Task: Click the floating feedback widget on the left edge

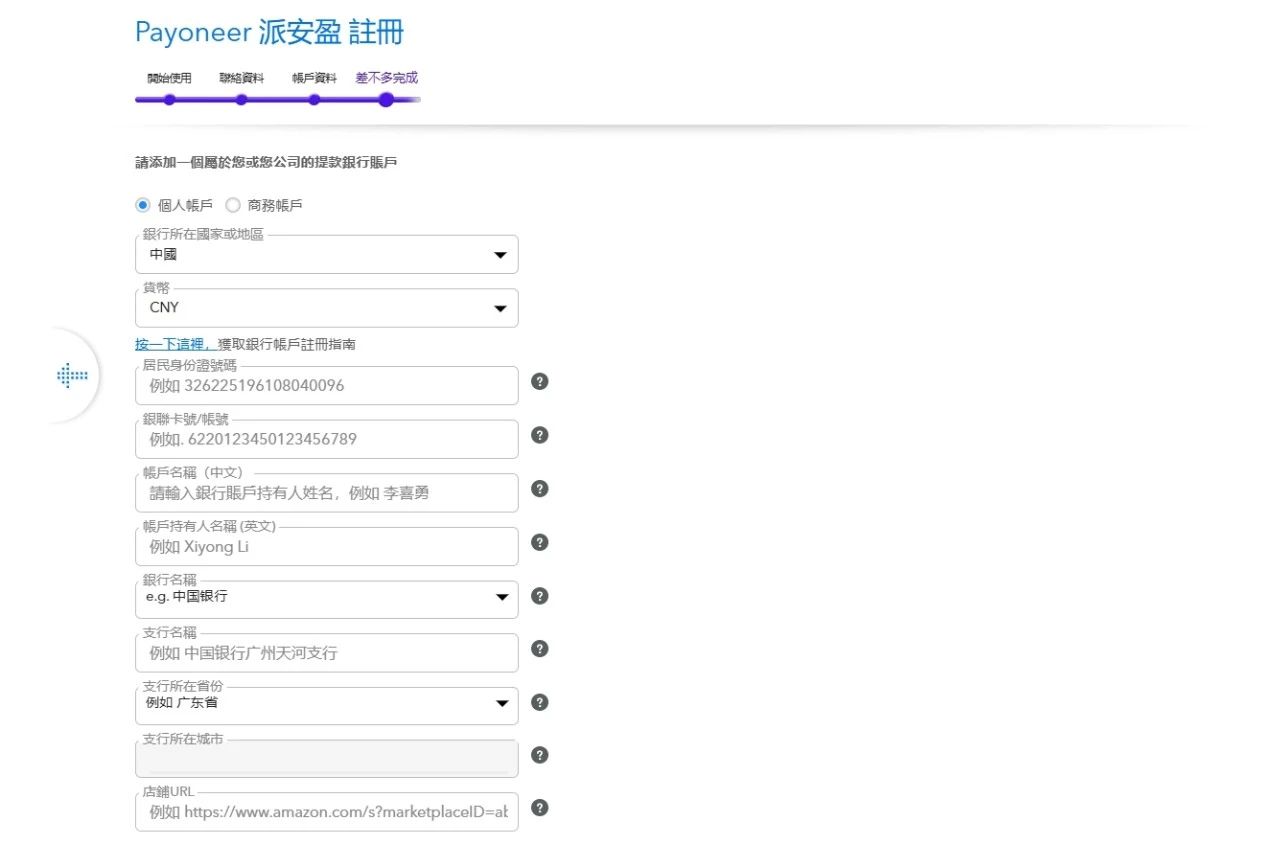Action: click(70, 375)
